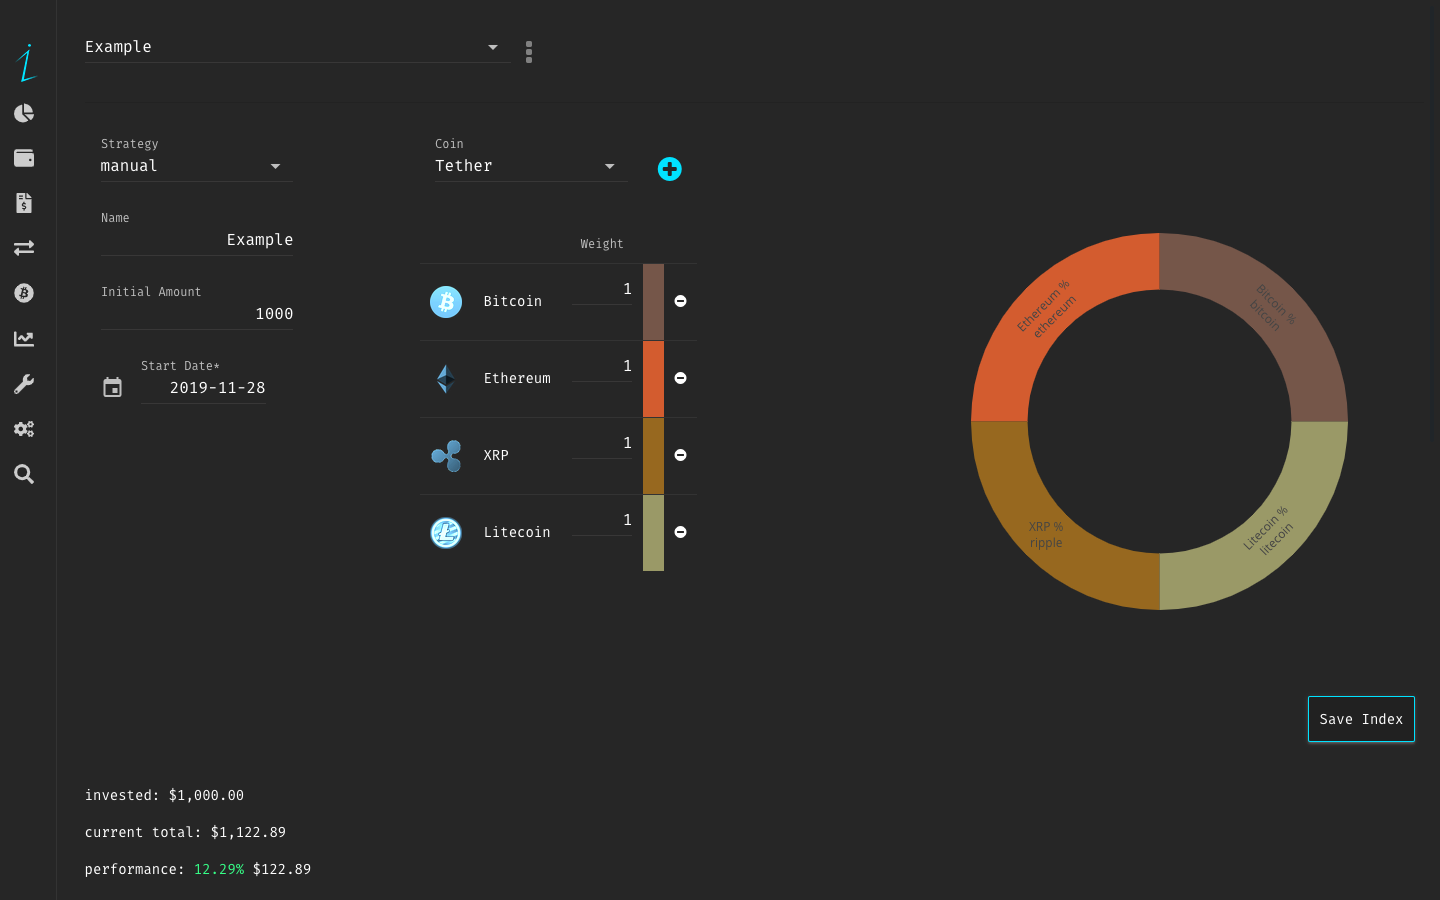This screenshot has width=1440, height=900.
Task: Open the invoice document sidebar icon
Action: pos(24,203)
